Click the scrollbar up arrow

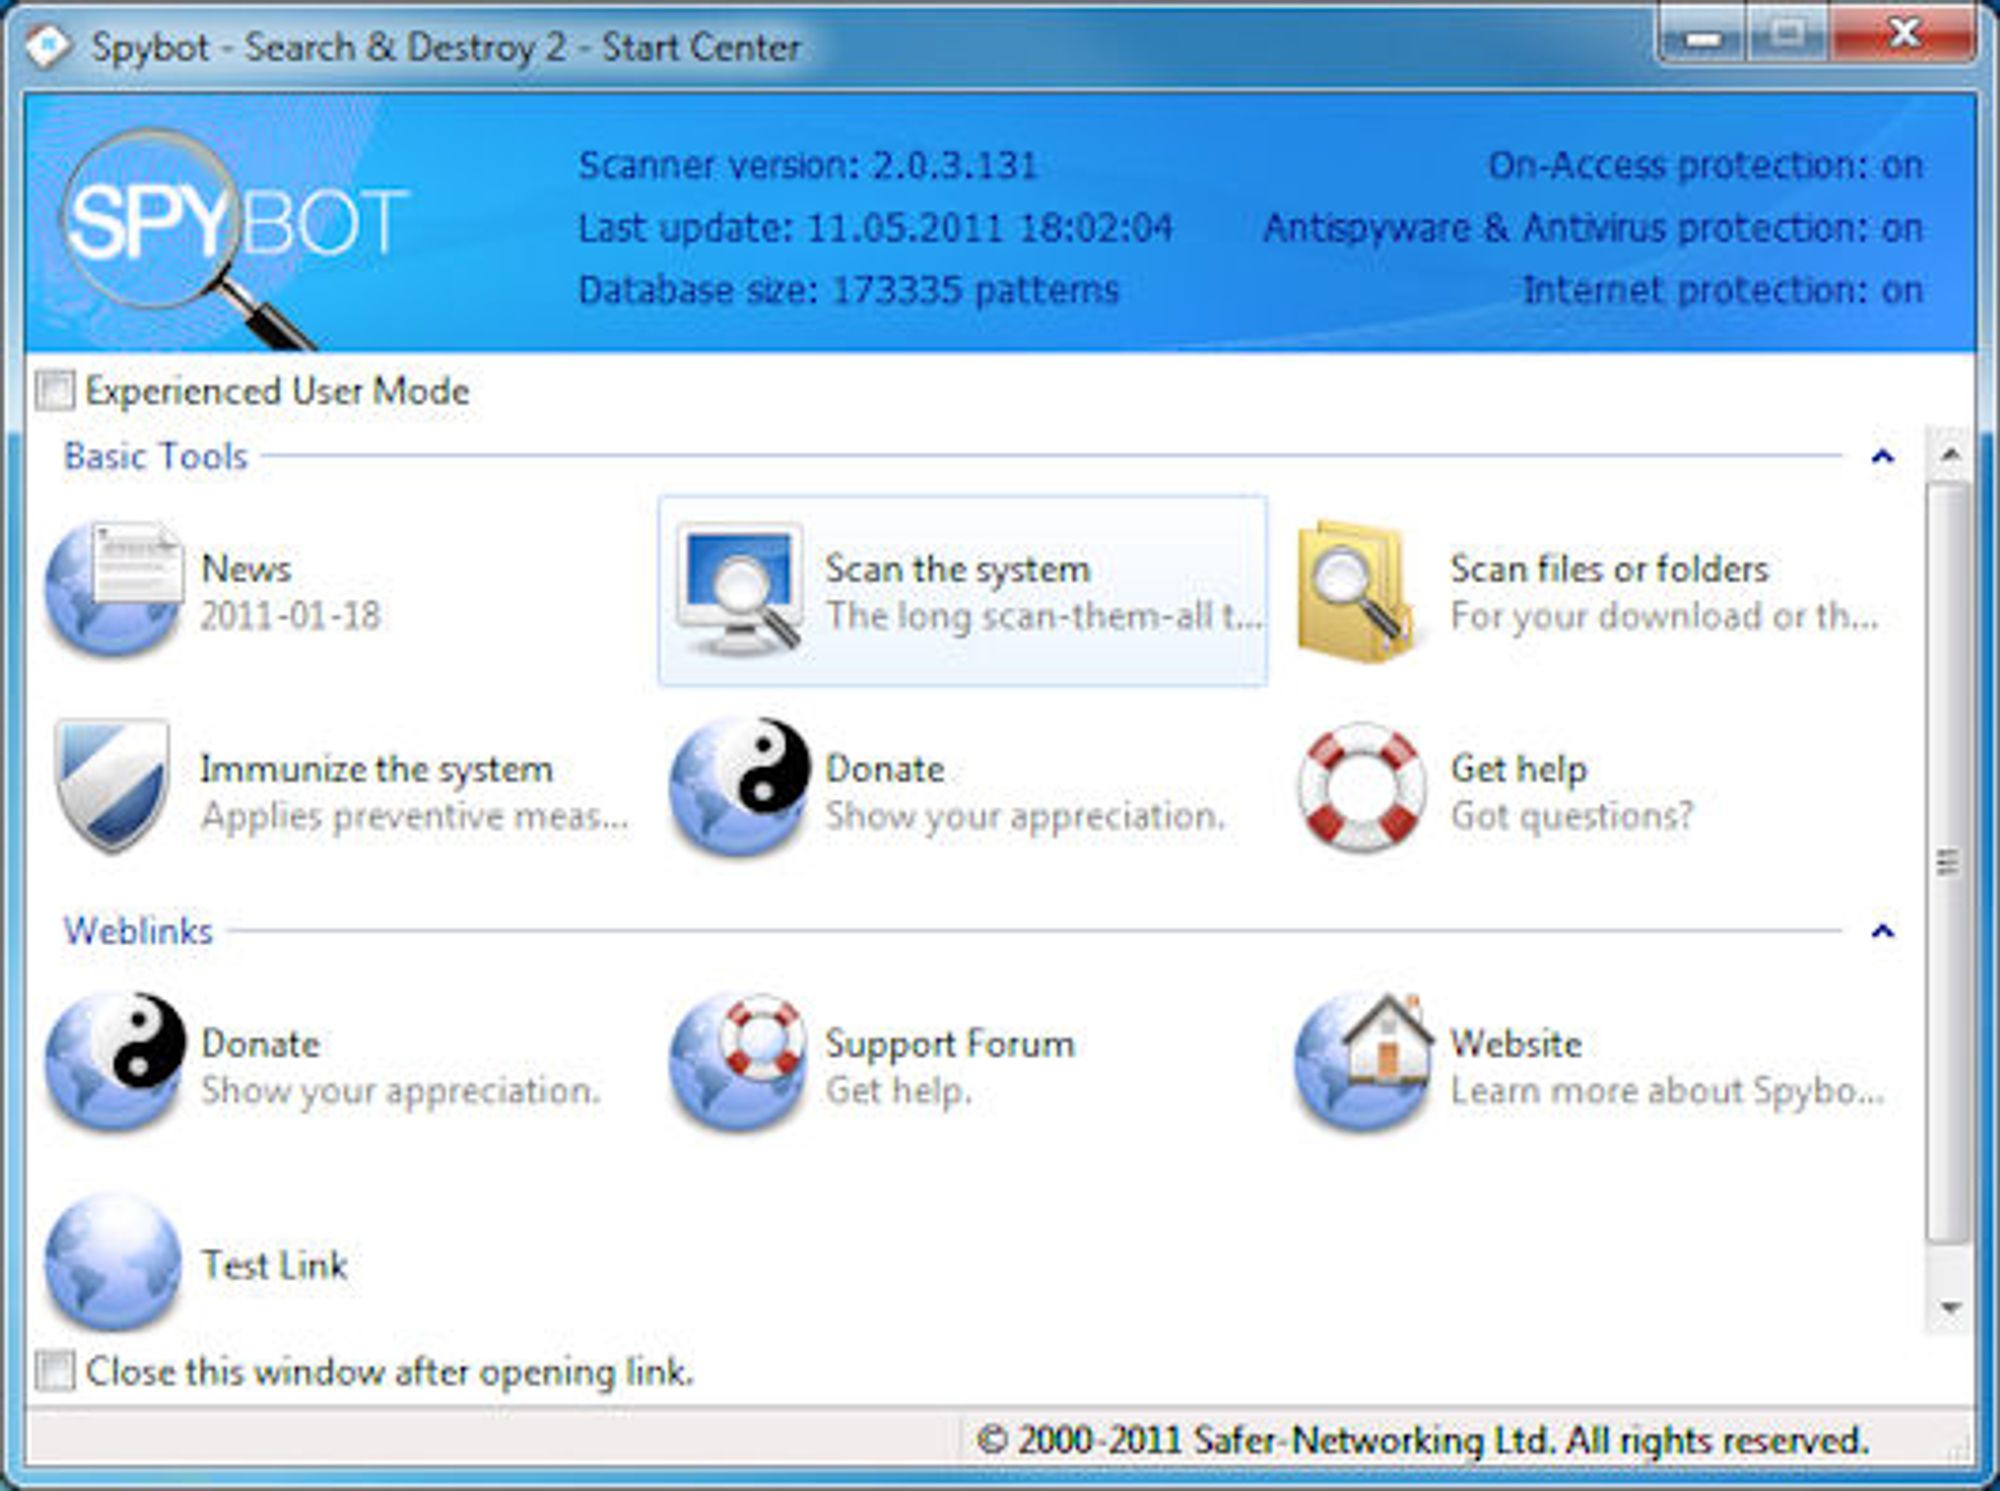[x=1949, y=455]
